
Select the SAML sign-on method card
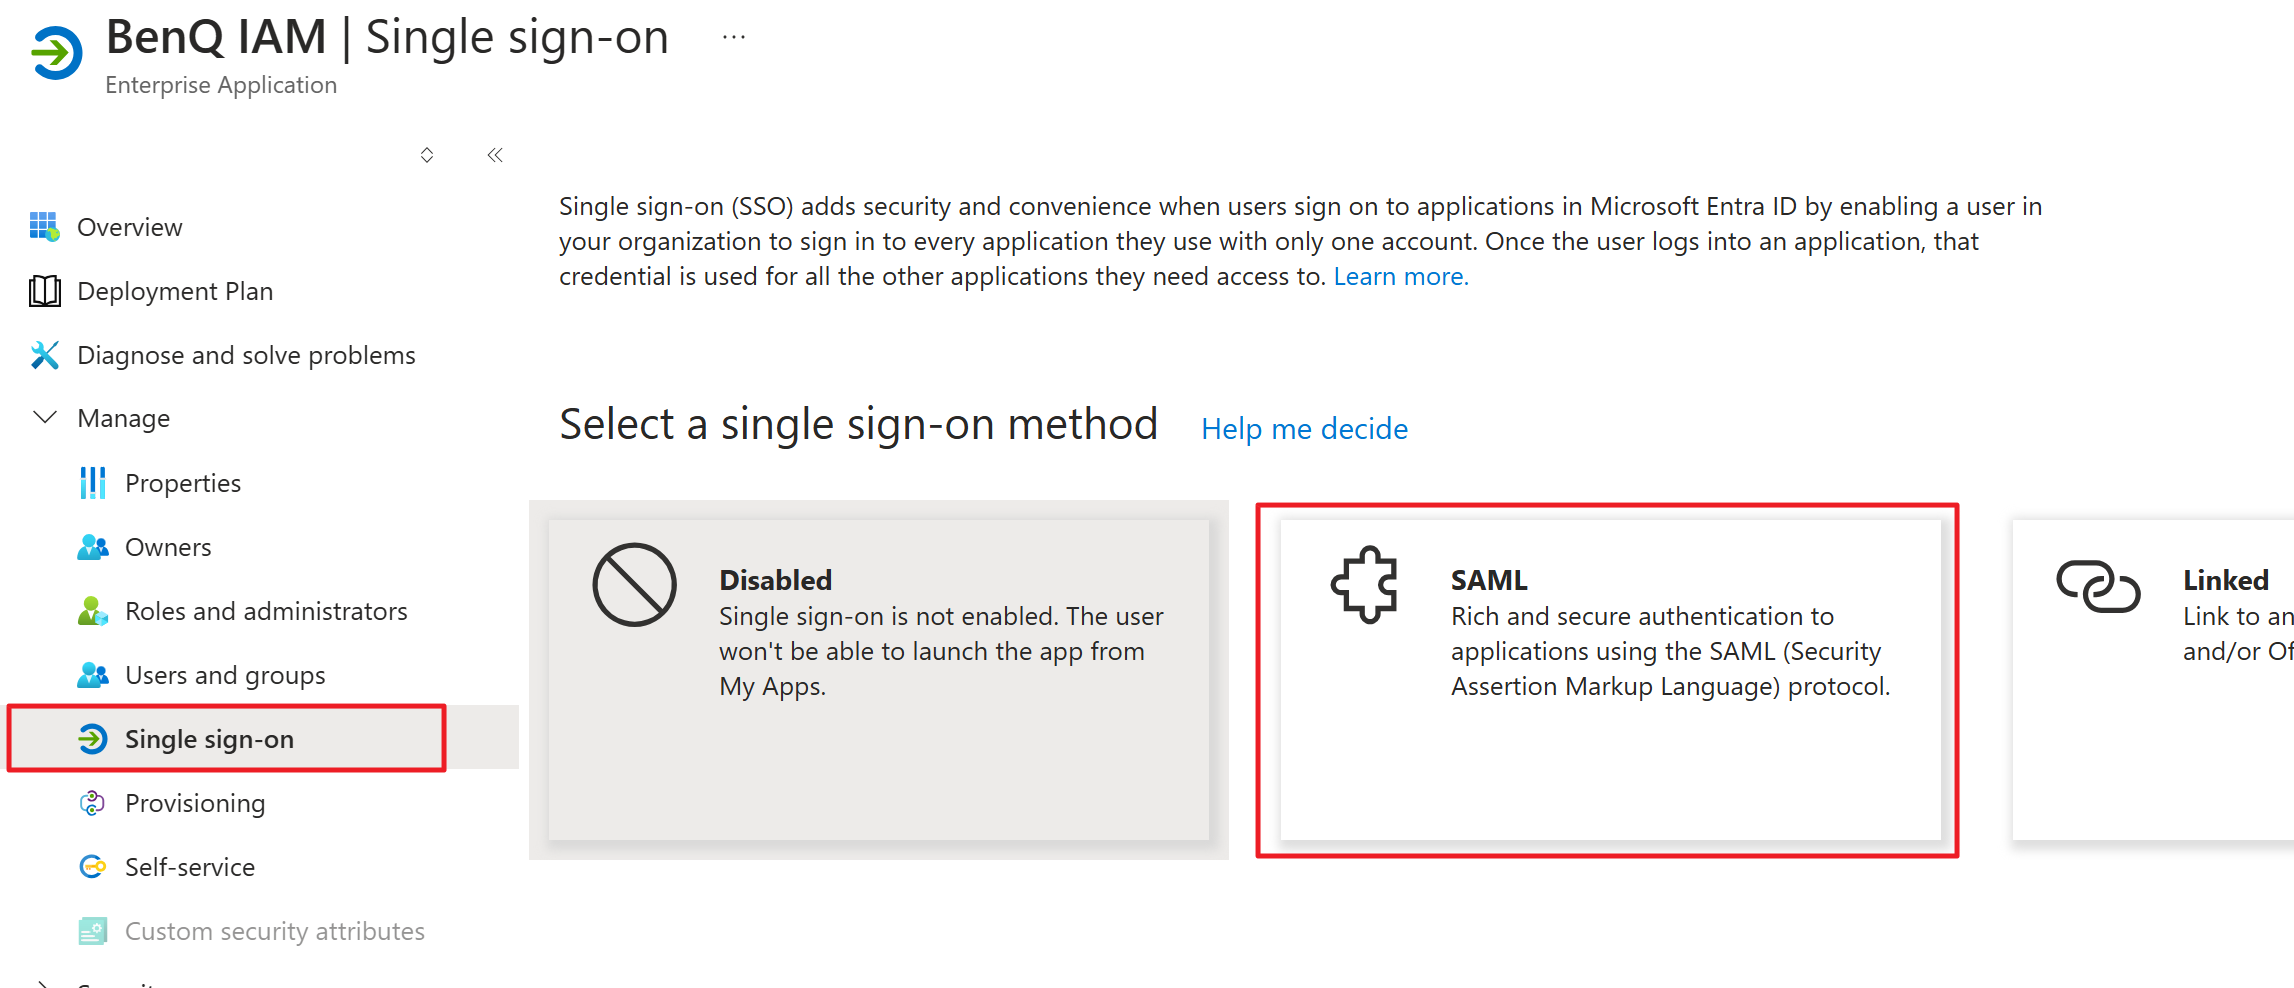[1609, 679]
